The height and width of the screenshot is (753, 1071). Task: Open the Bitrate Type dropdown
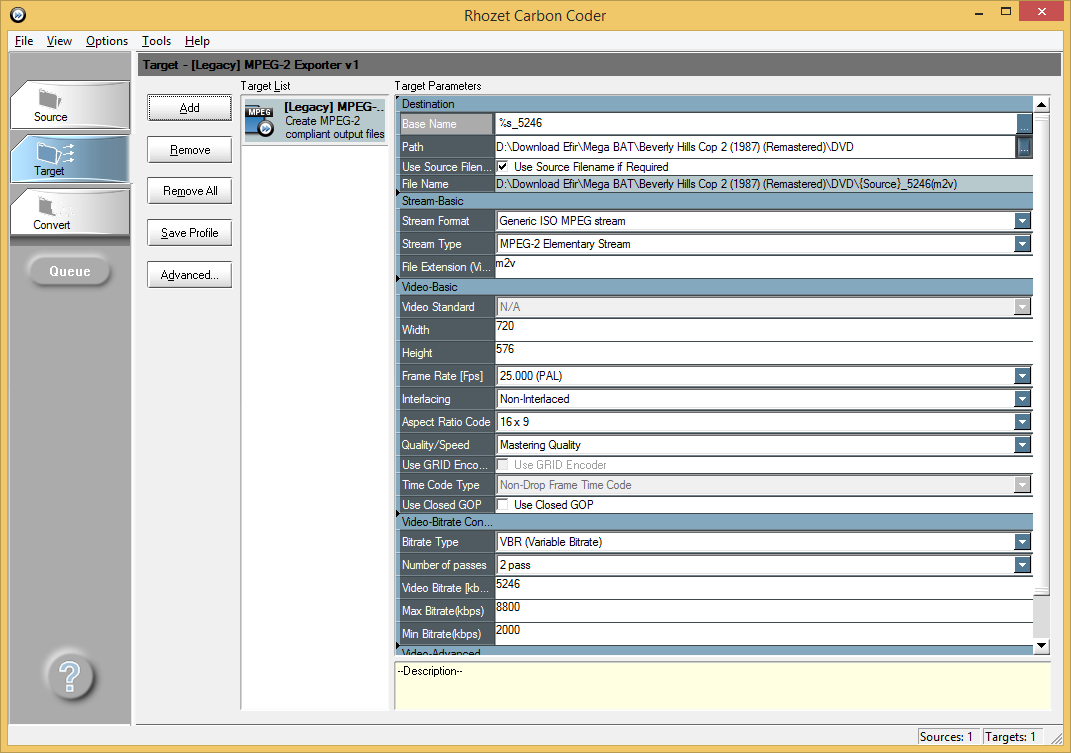tap(1022, 542)
